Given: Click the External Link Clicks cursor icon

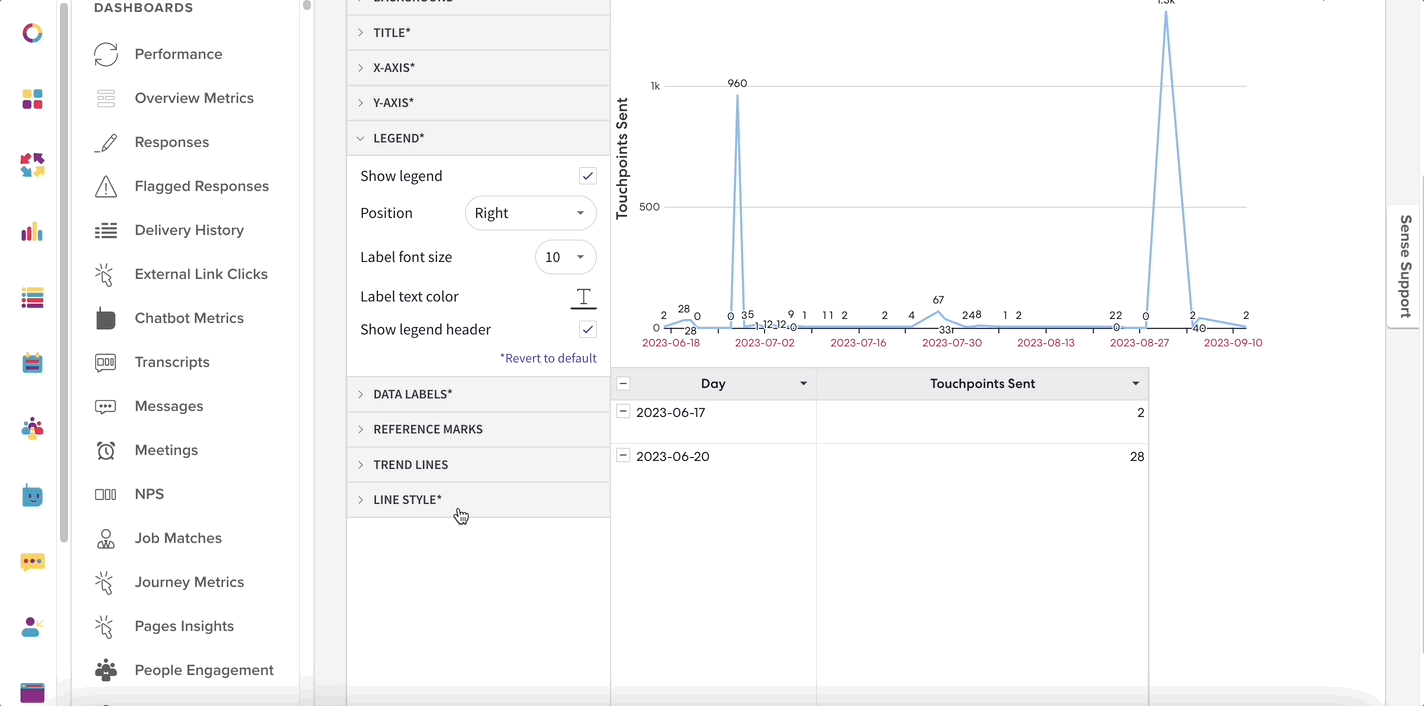Looking at the screenshot, I should tap(105, 274).
